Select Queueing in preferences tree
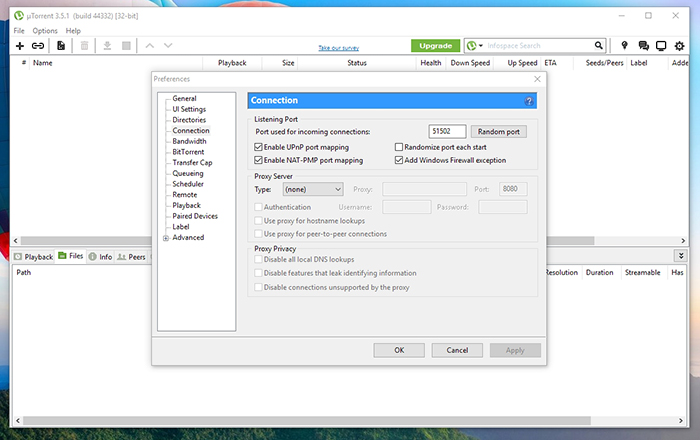 (188, 174)
